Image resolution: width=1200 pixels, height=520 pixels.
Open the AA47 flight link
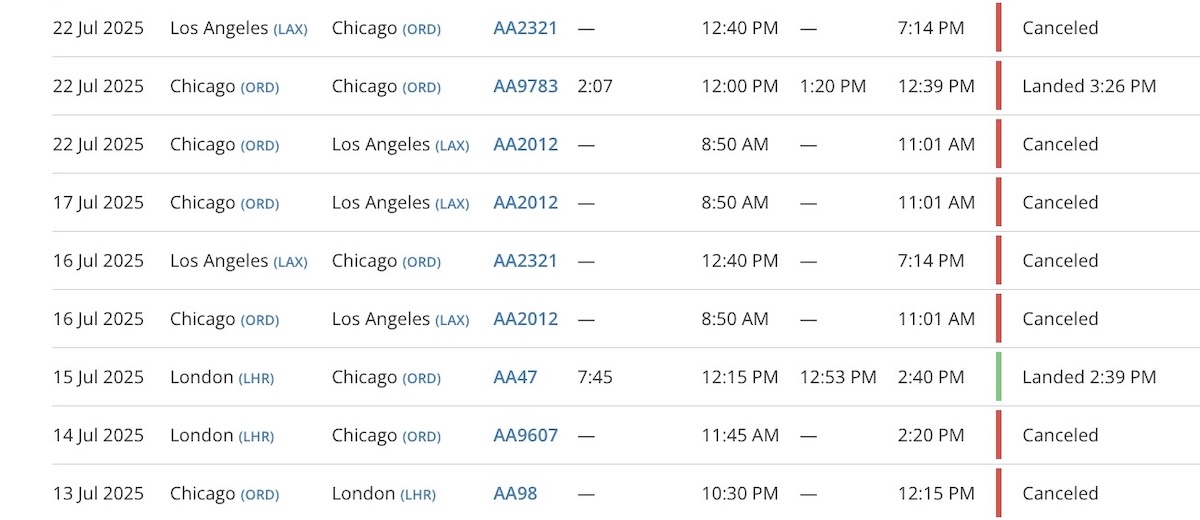tap(515, 377)
